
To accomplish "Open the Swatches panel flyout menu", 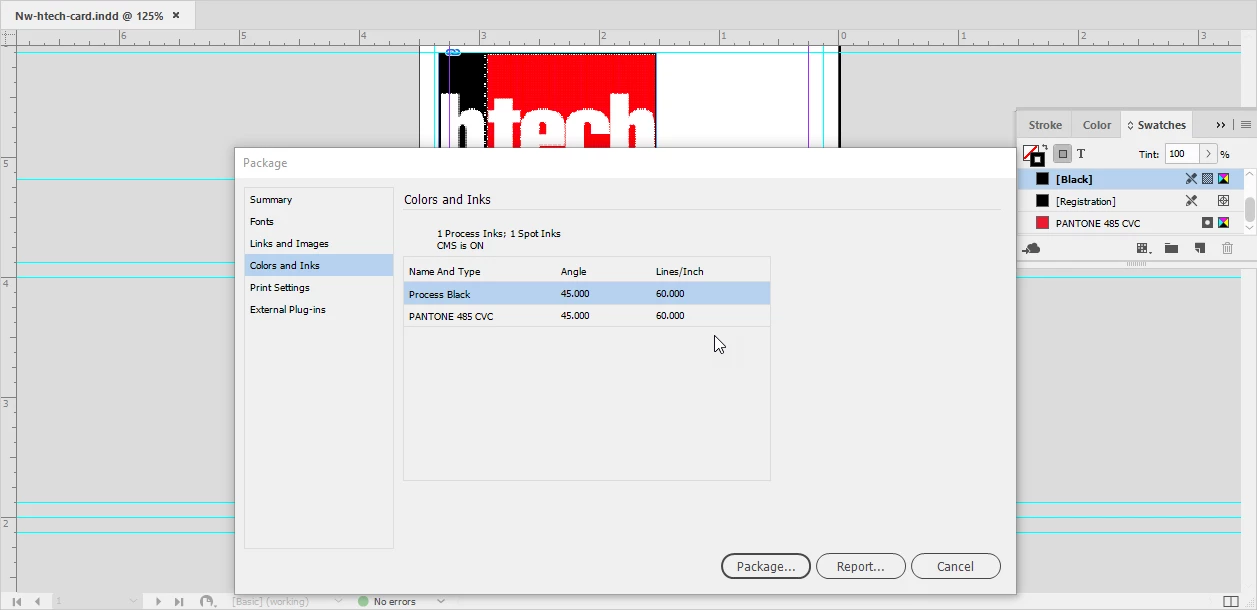I will 1245,125.
